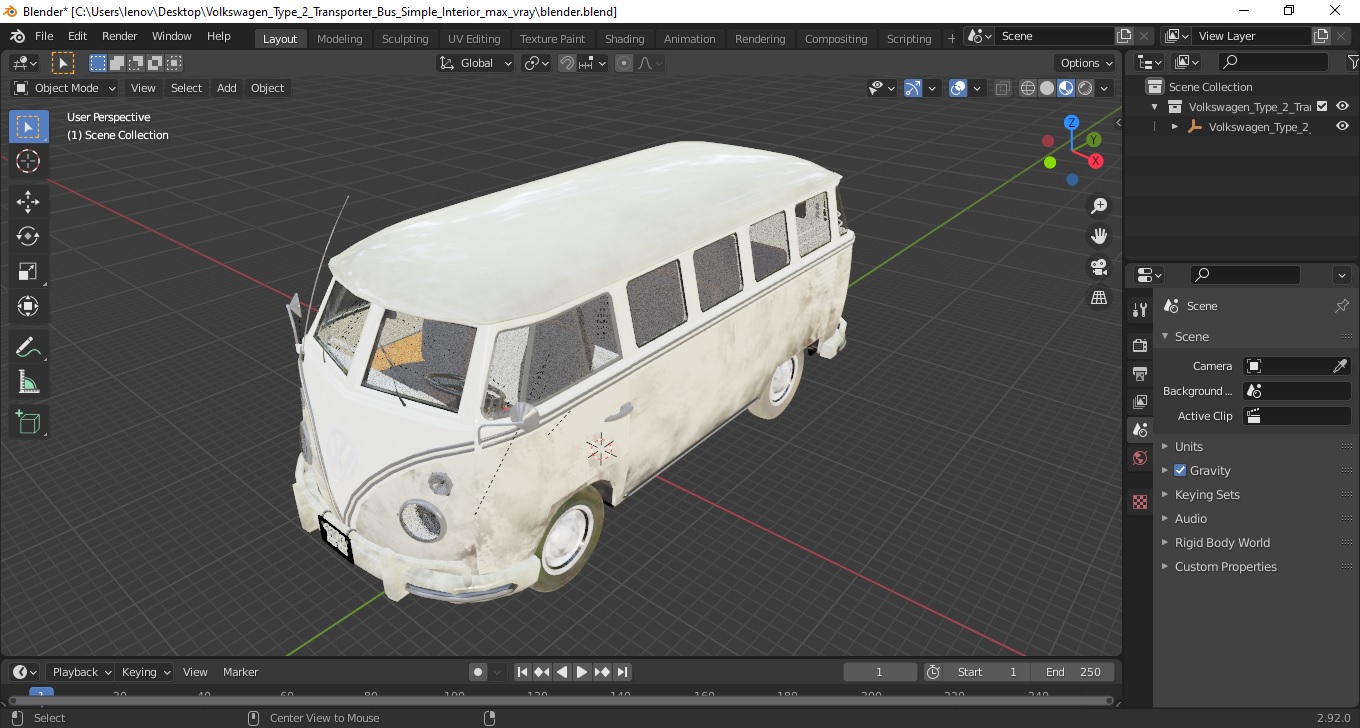Image resolution: width=1360 pixels, height=728 pixels.
Task: Toggle proportional editing button
Action: [624, 63]
